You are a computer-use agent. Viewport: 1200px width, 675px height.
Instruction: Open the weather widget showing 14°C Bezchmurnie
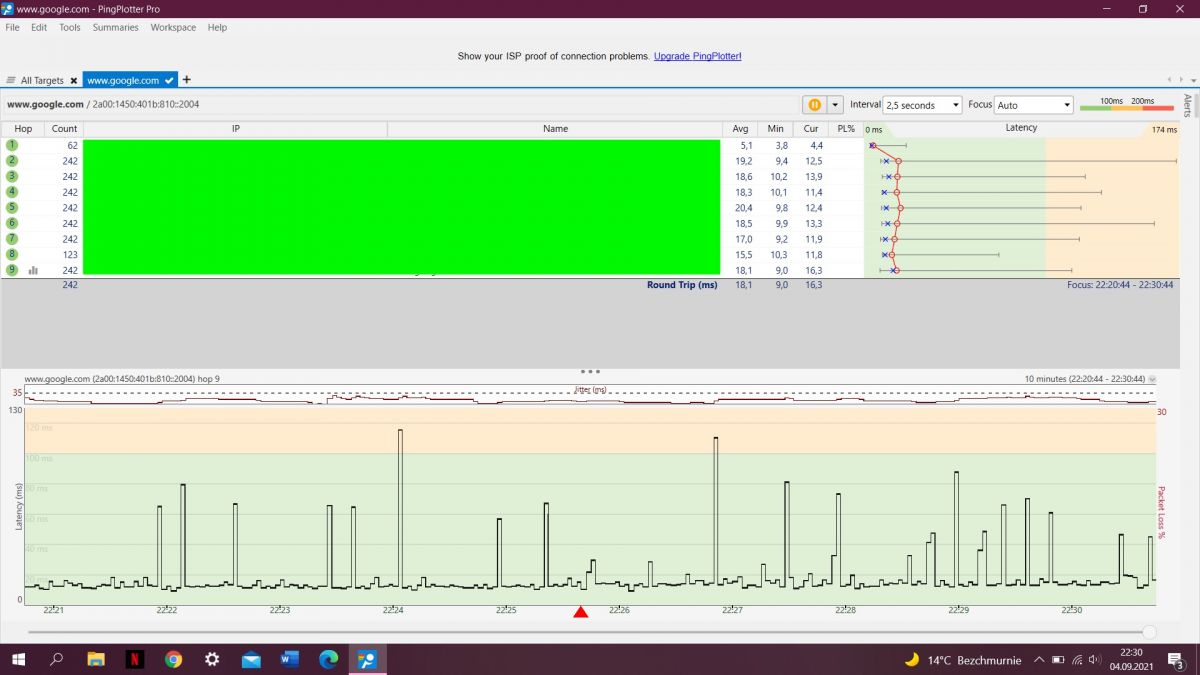tap(962, 660)
